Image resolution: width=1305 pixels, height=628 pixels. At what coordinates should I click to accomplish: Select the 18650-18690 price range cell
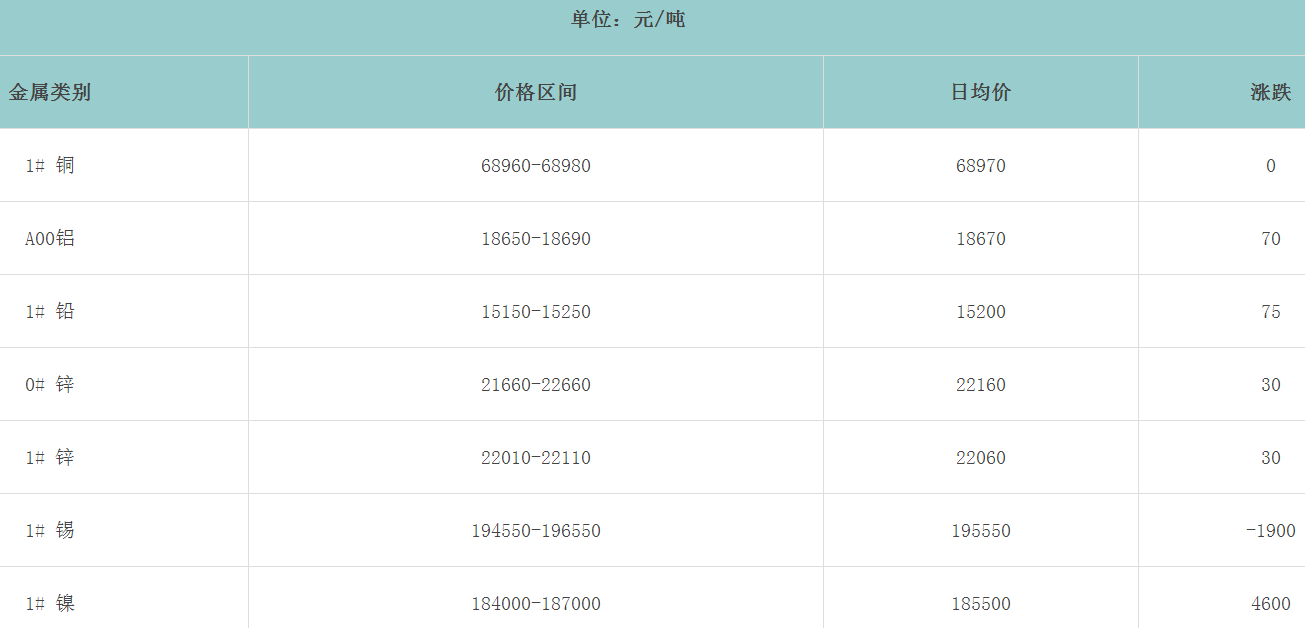[536, 239]
